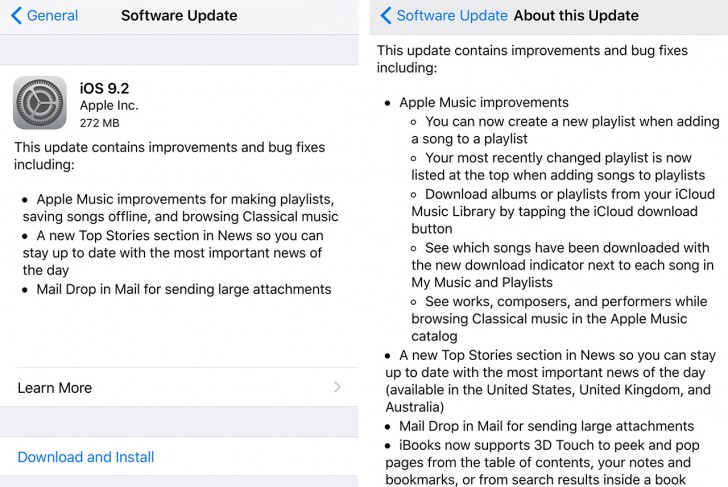Click the bold Software Update page title
The image size is (728, 487).
click(179, 16)
